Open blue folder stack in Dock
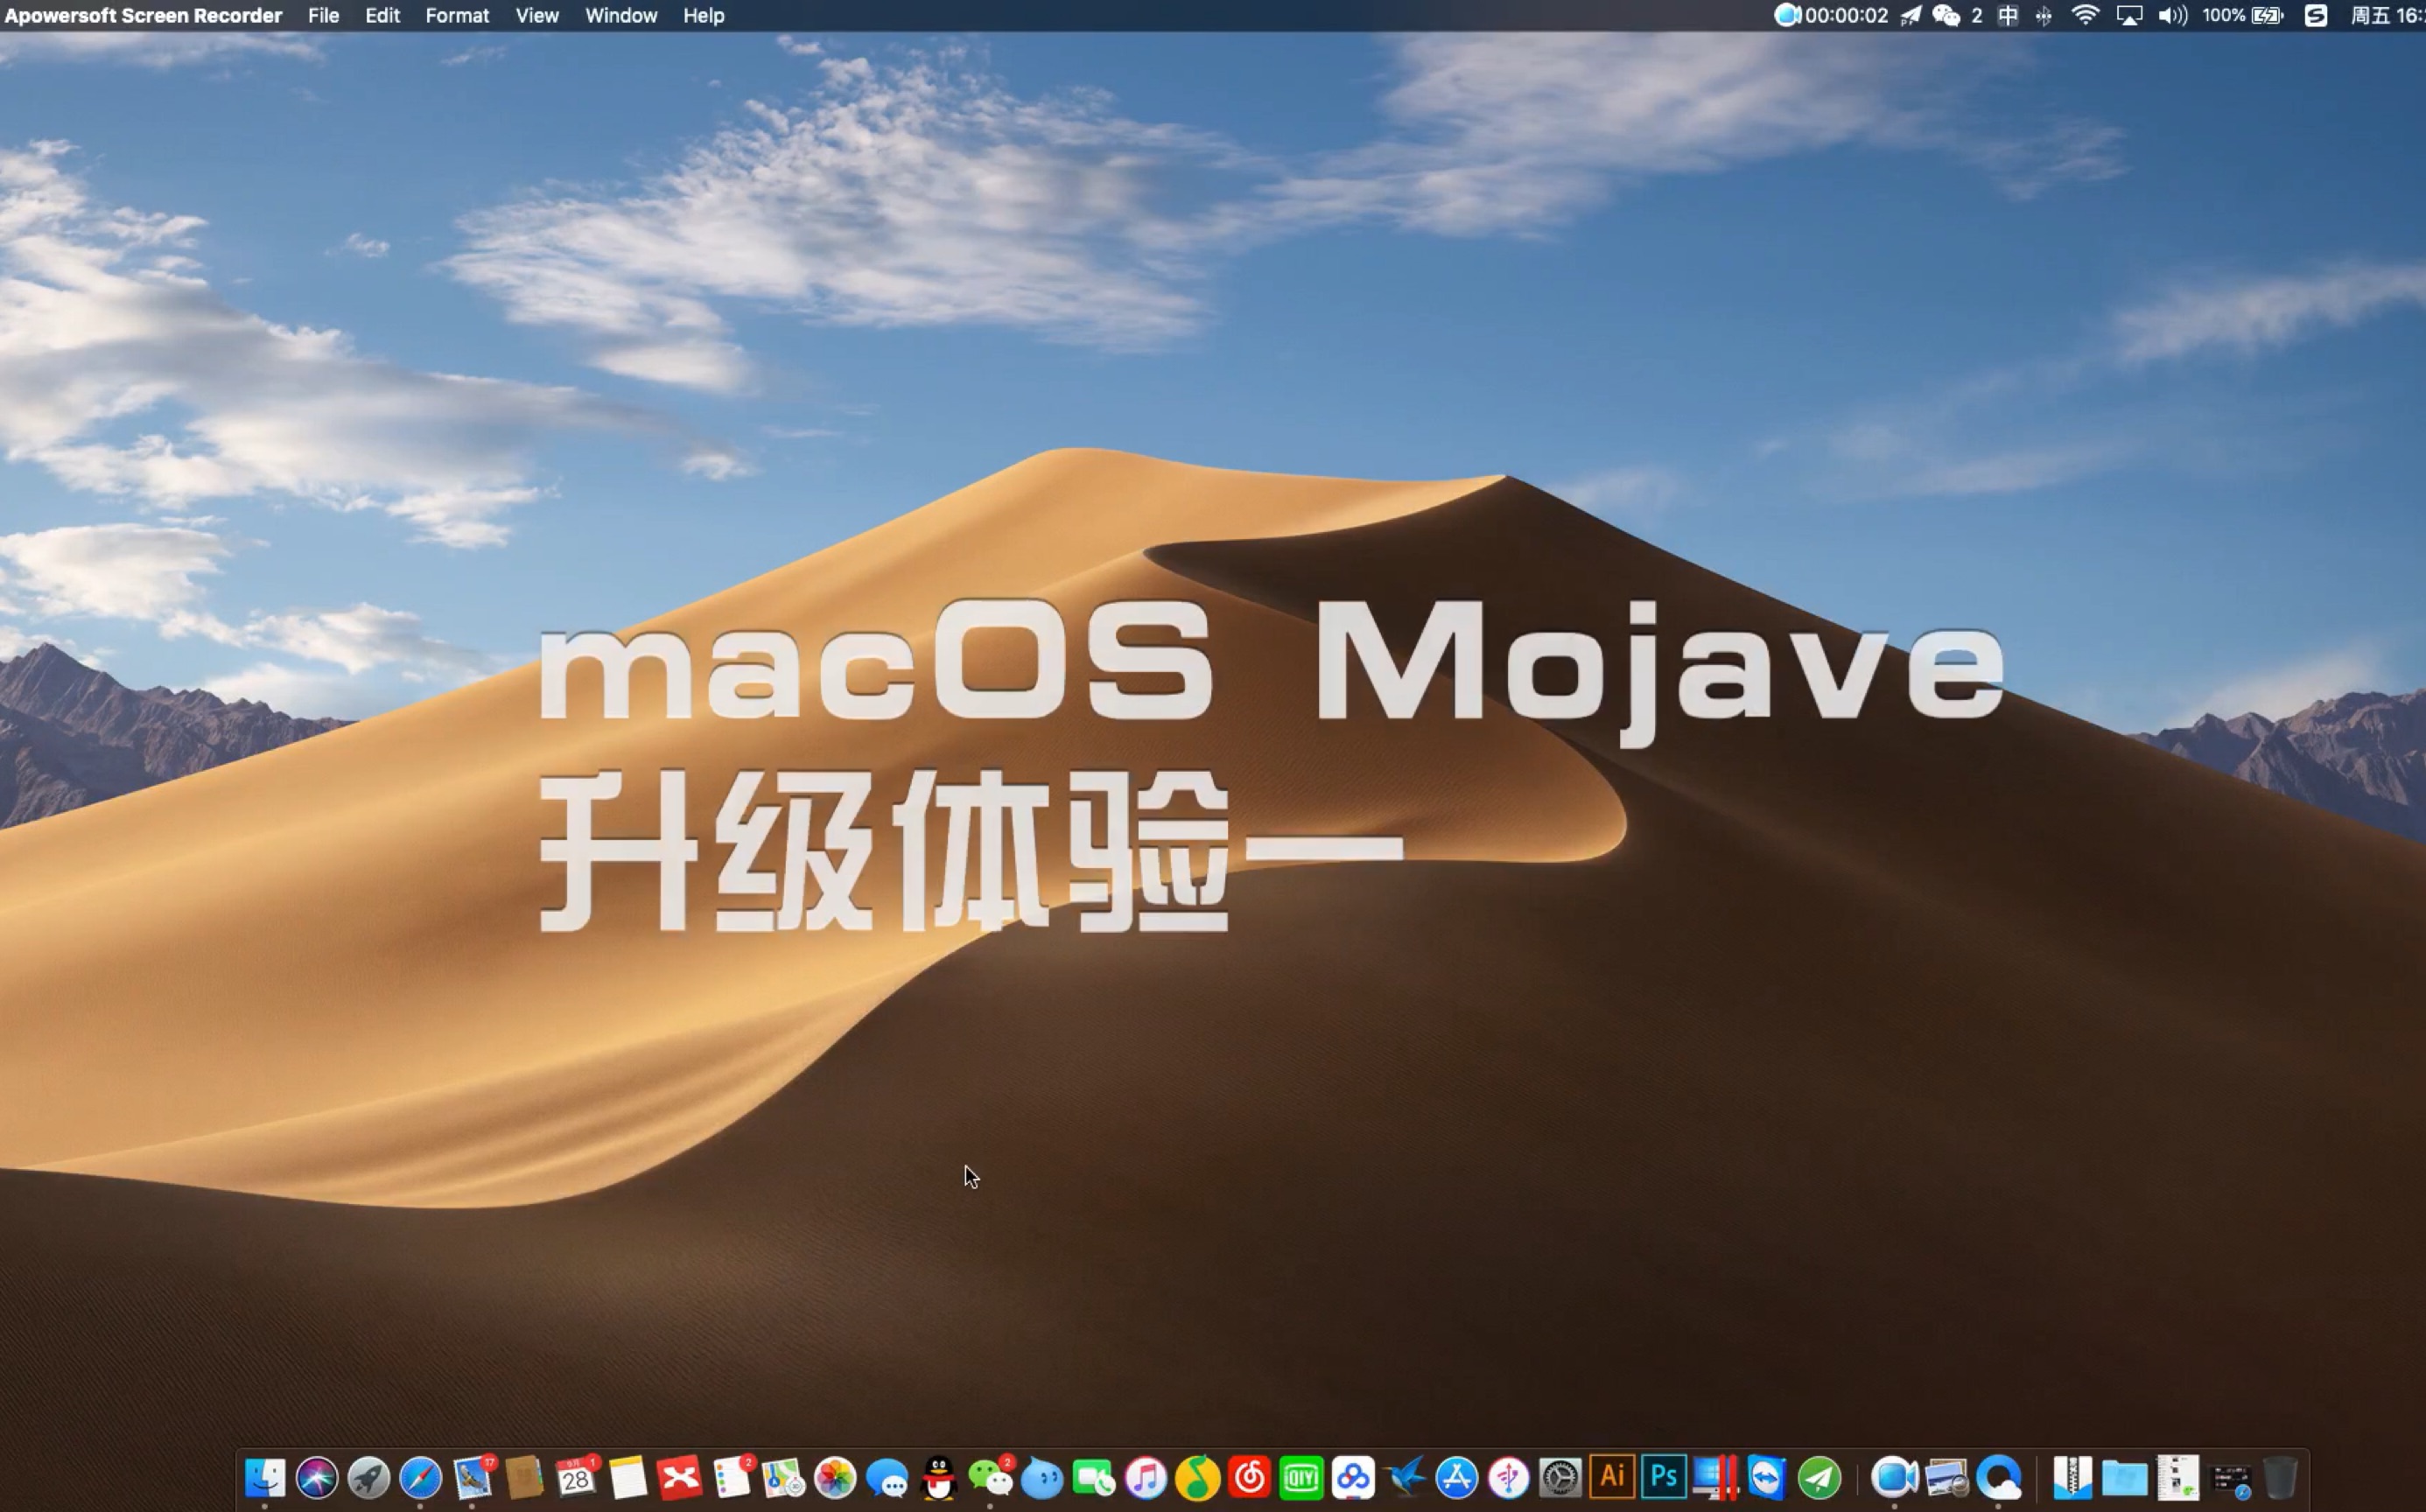2426x1512 pixels. click(2125, 1477)
